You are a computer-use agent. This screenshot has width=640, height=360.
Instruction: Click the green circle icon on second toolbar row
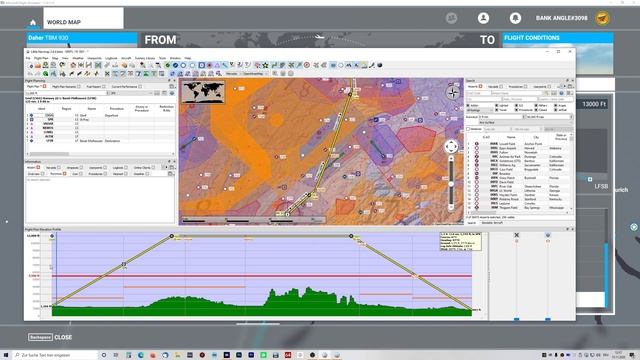pyautogui.click(x=45, y=73)
